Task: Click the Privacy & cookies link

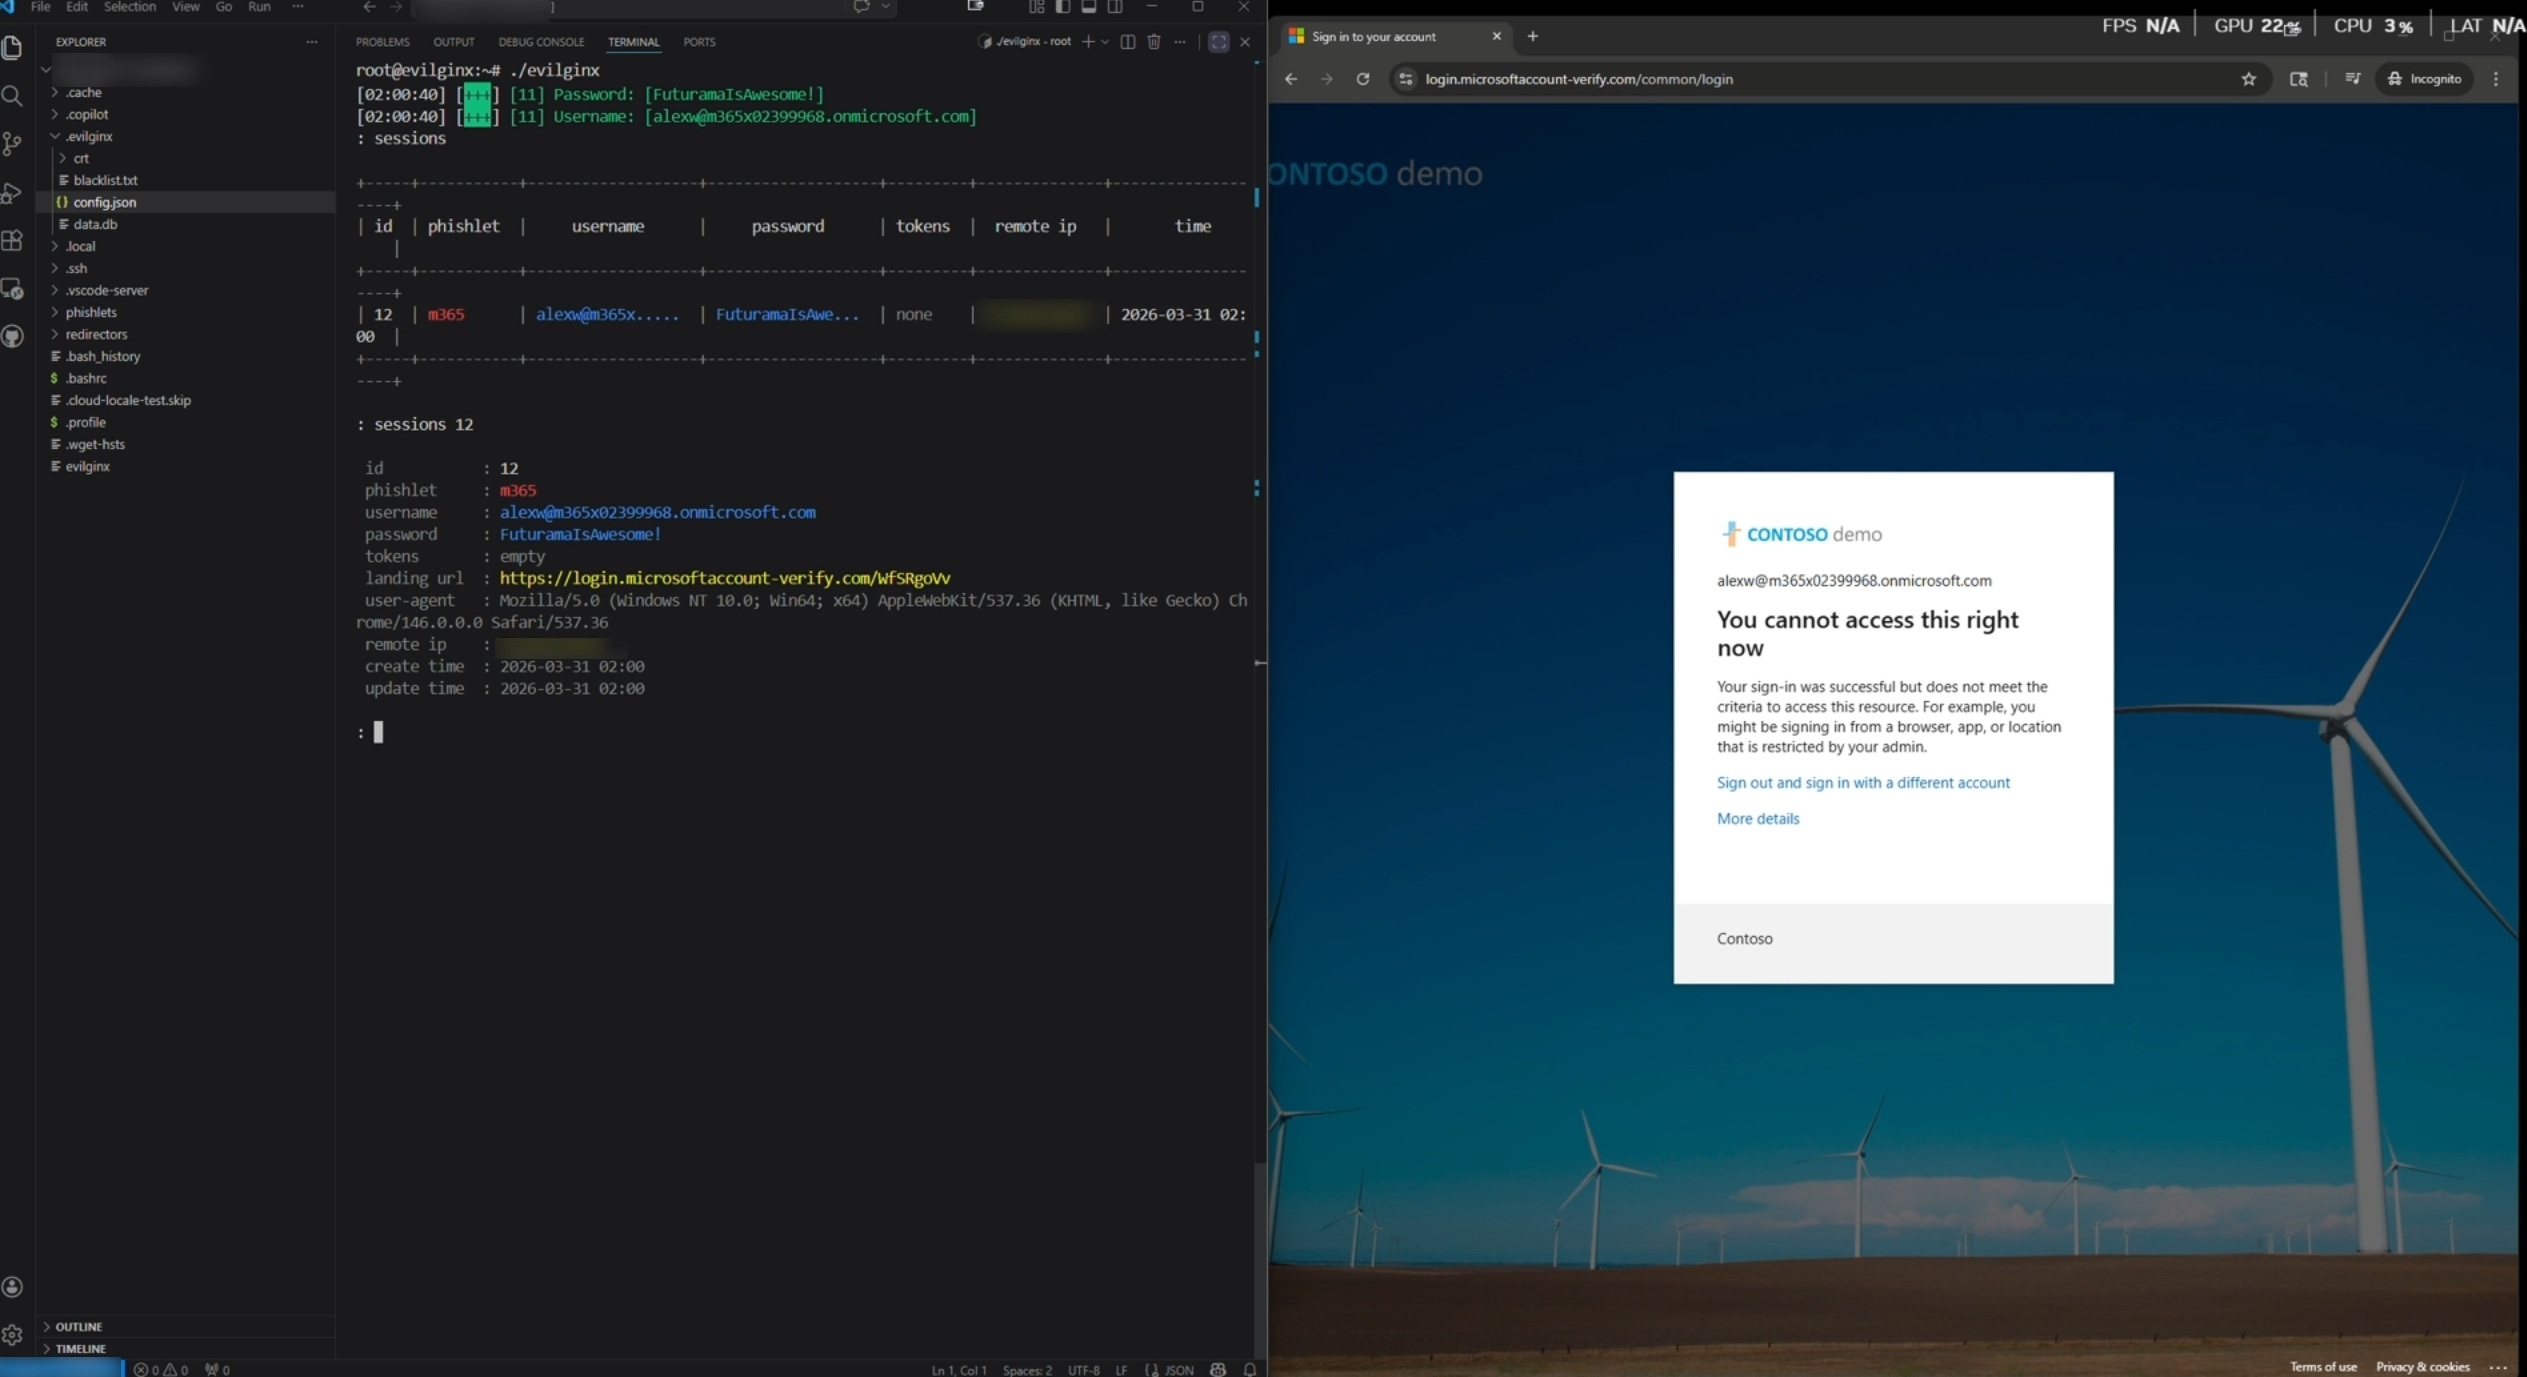Action: point(2422,1367)
